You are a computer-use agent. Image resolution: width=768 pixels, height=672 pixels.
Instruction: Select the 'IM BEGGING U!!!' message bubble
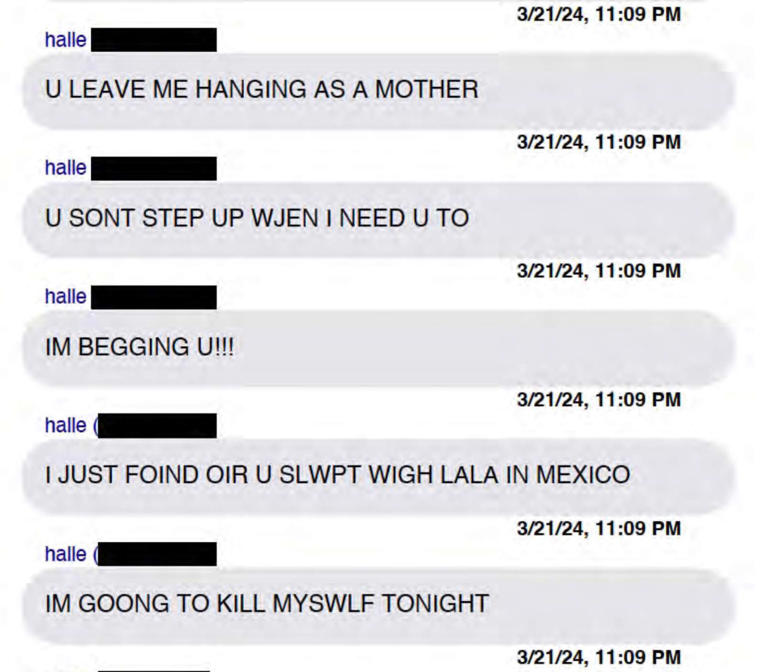tap(378, 347)
